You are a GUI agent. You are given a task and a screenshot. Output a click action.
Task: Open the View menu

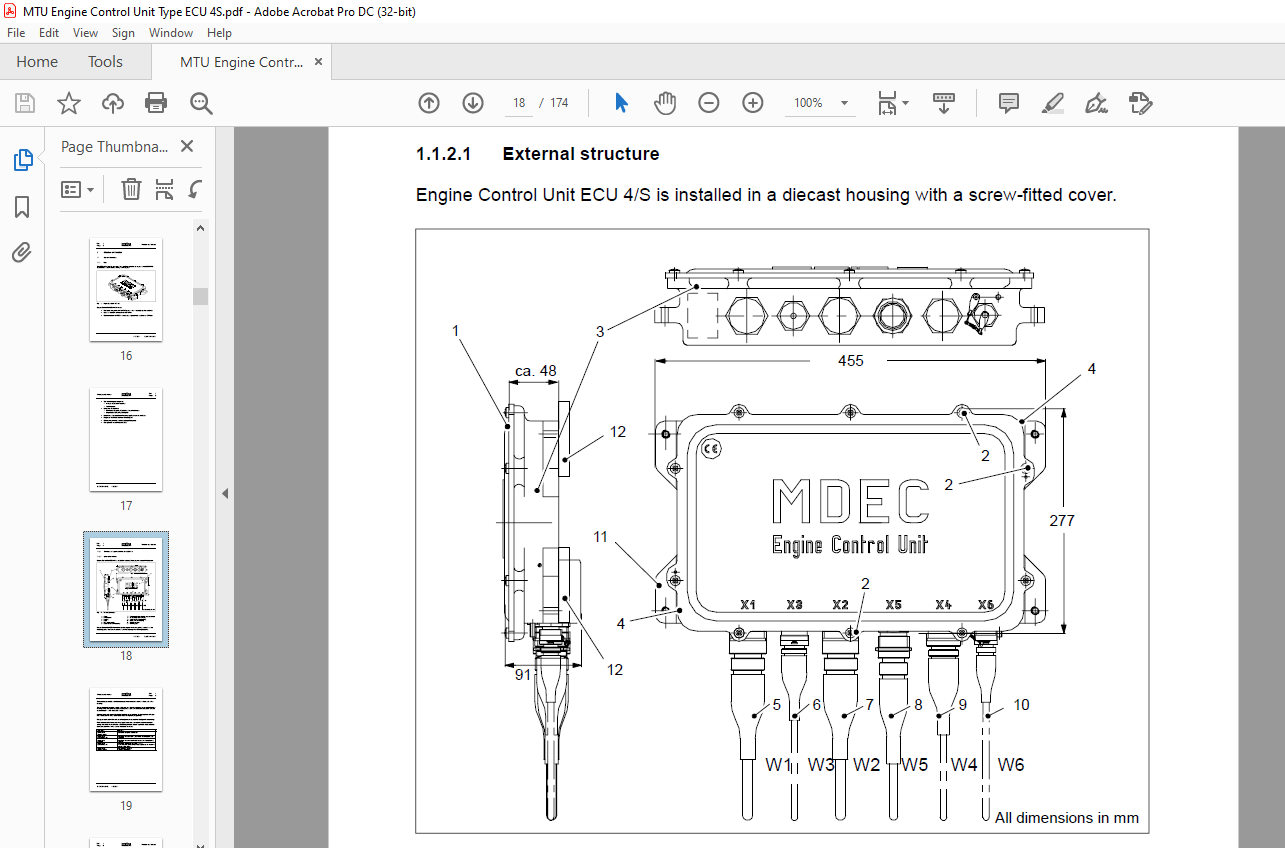pyautogui.click(x=86, y=33)
